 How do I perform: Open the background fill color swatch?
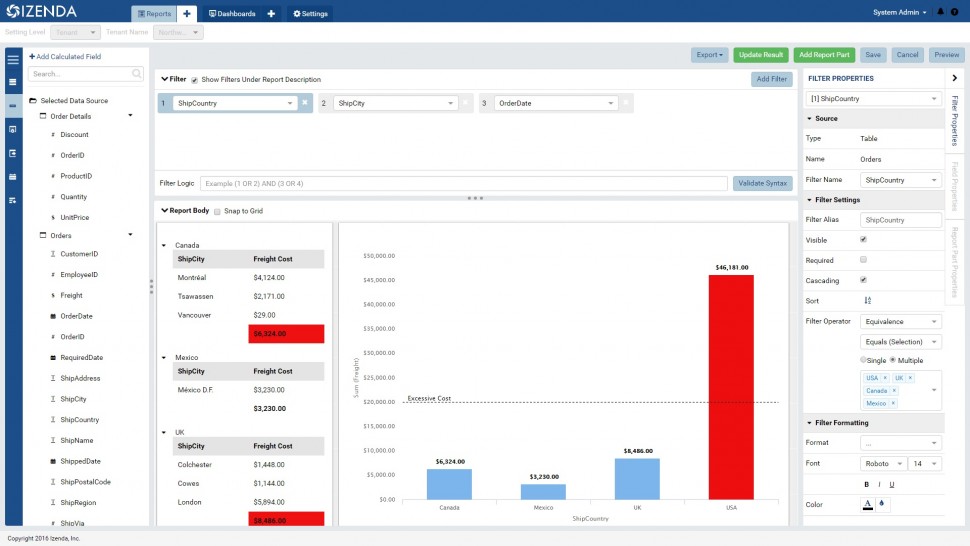(x=882, y=504)
